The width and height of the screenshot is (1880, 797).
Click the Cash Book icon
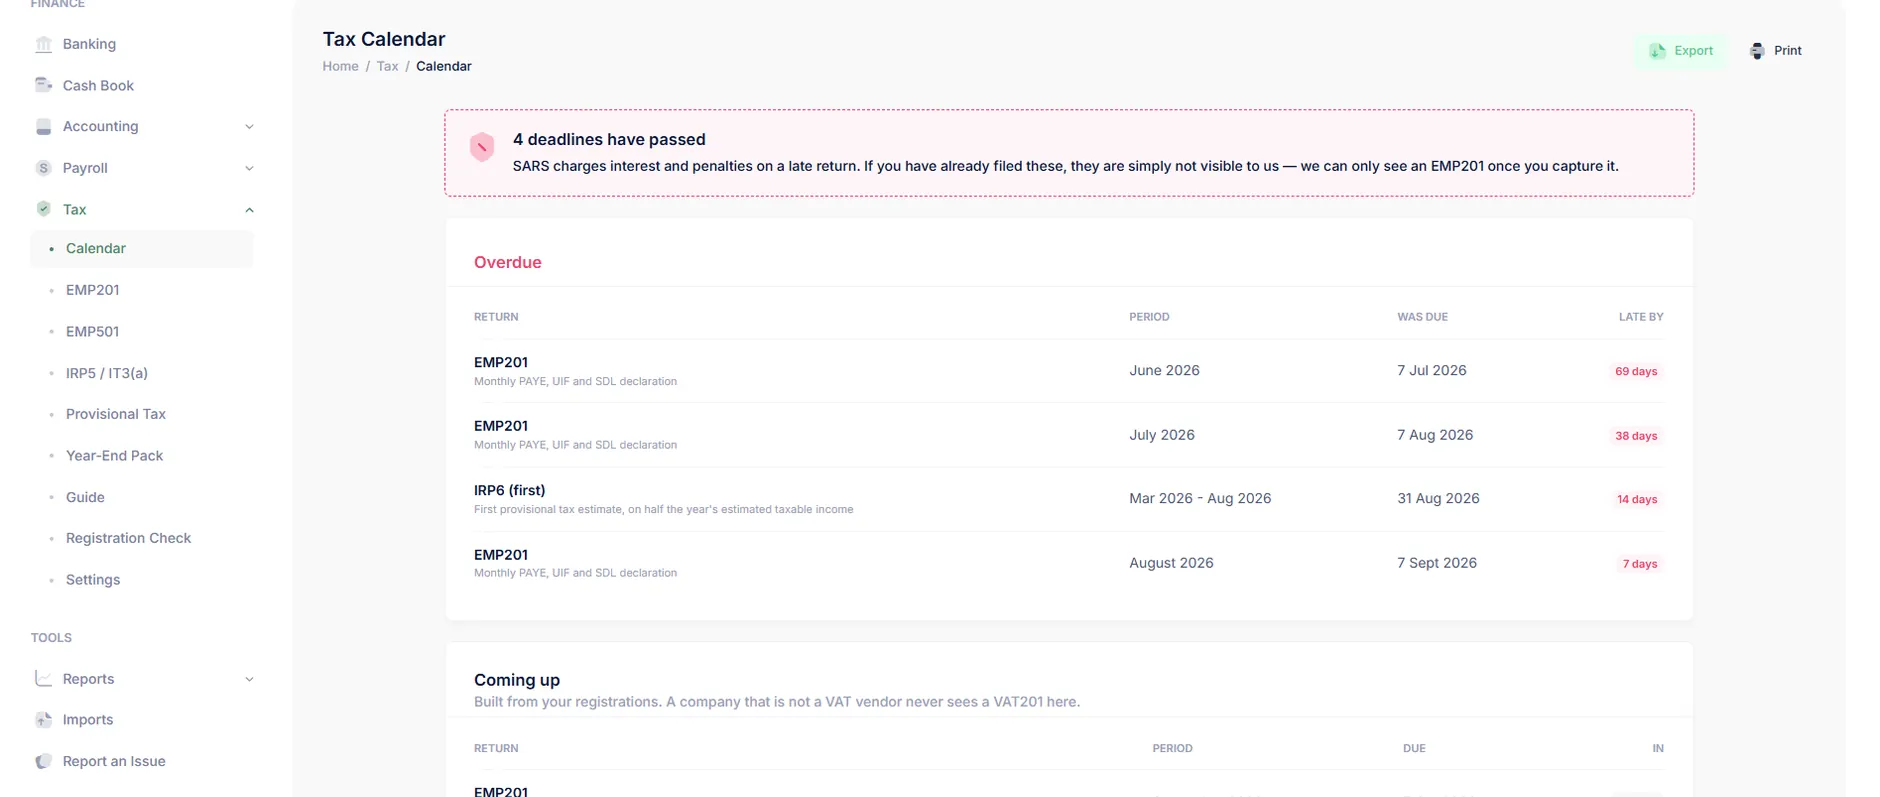[43, 85]
